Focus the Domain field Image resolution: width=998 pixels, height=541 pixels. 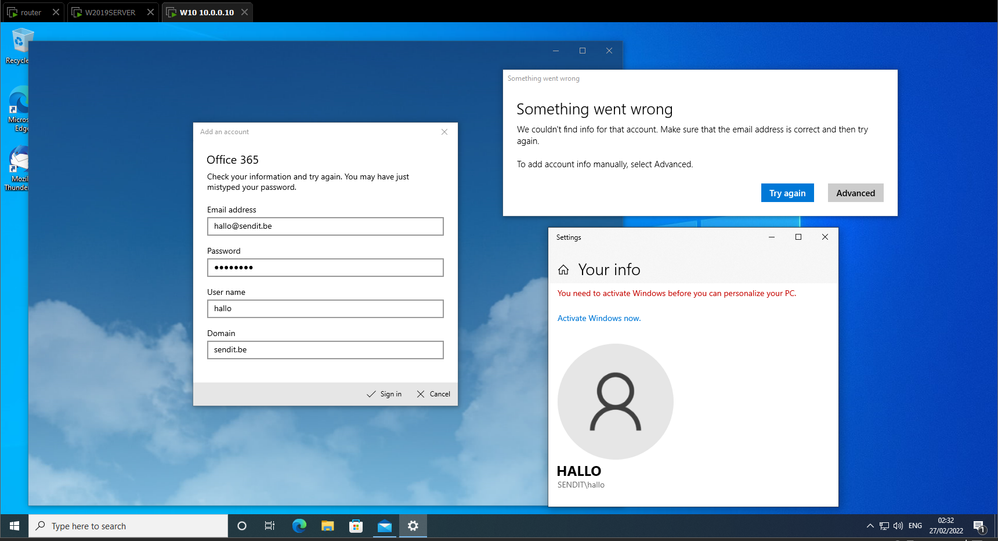(x=325, y=349)
